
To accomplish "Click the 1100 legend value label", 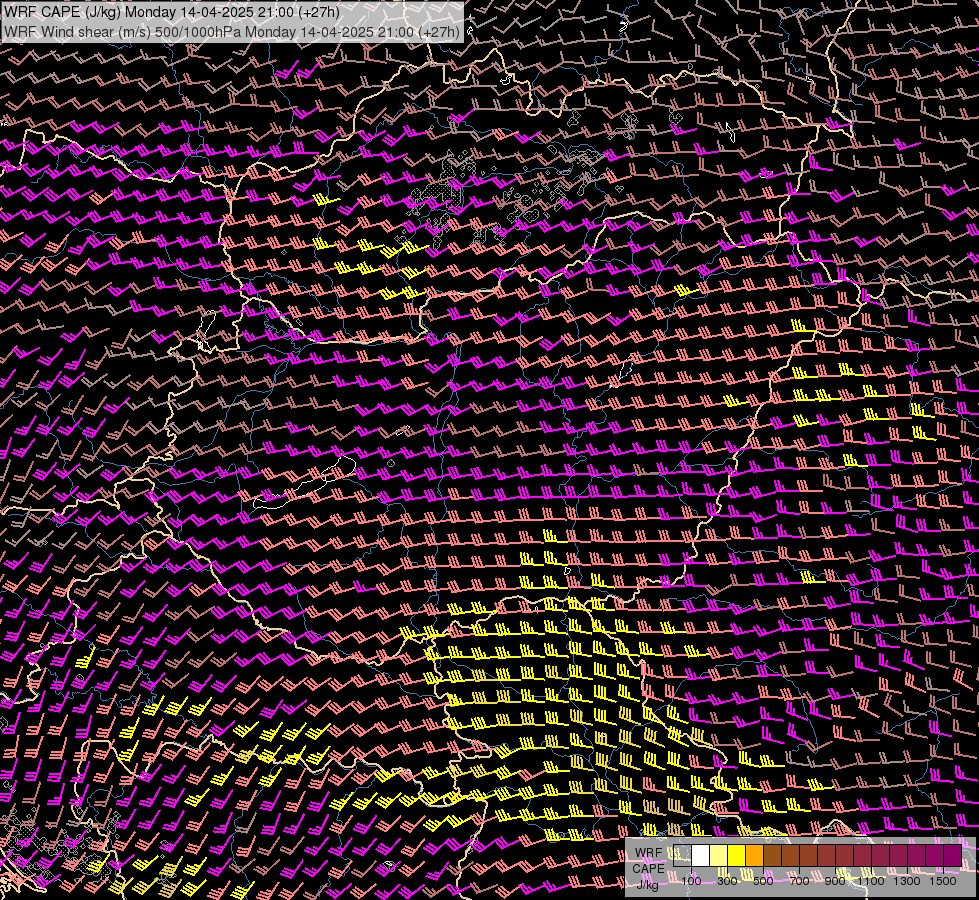I will [x=871, y=881].
